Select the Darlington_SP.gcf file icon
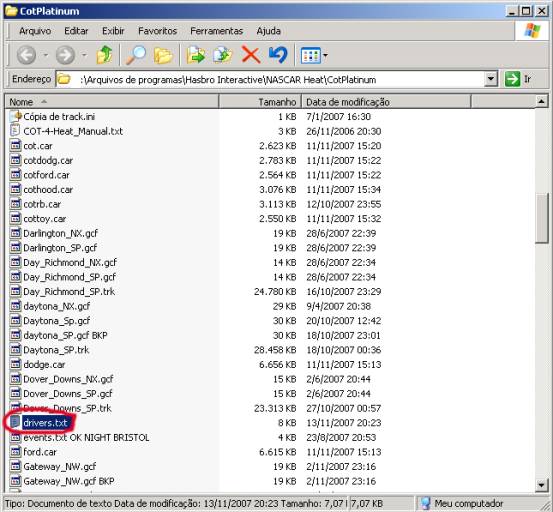Screen dimensions: 553x512 (x=15, y=248)
